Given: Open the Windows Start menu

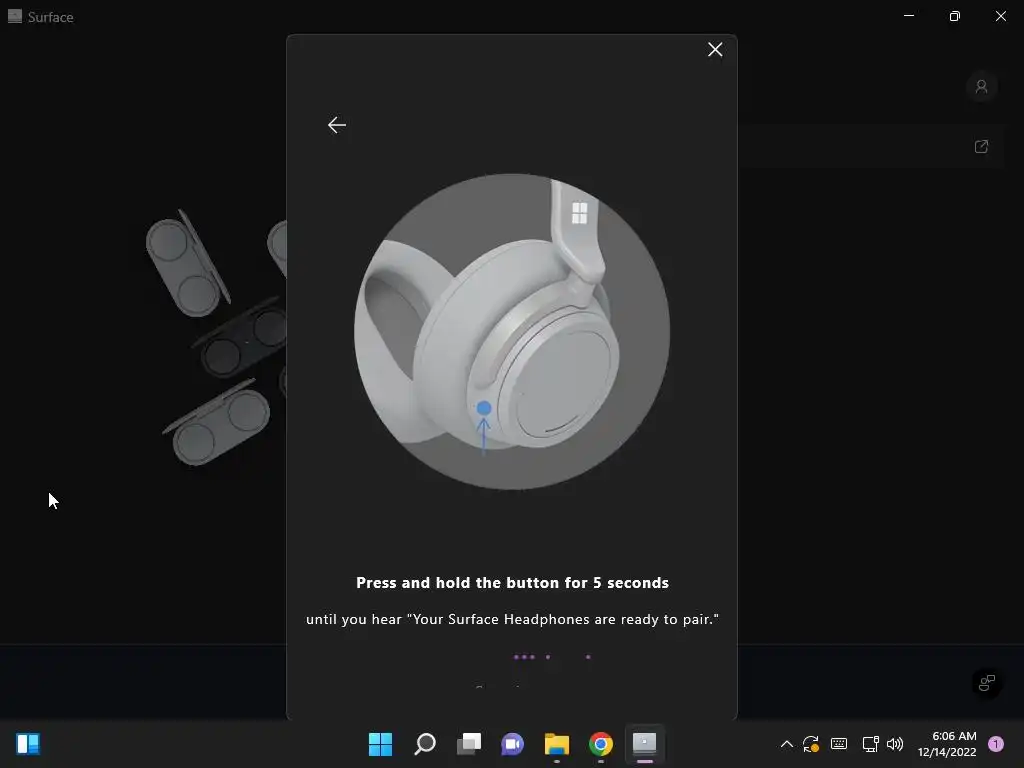Looking at the screenshot, I should click(x=380, y=744).
